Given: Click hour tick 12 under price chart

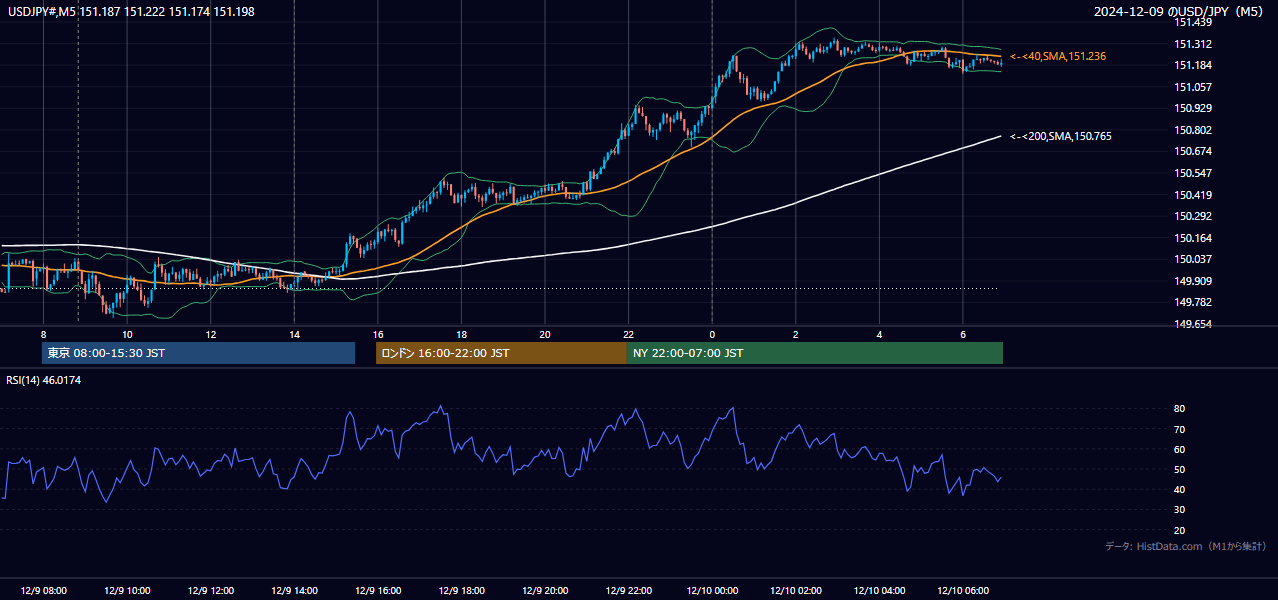Looking at the screenshot, I should click(x=211, y=334).
